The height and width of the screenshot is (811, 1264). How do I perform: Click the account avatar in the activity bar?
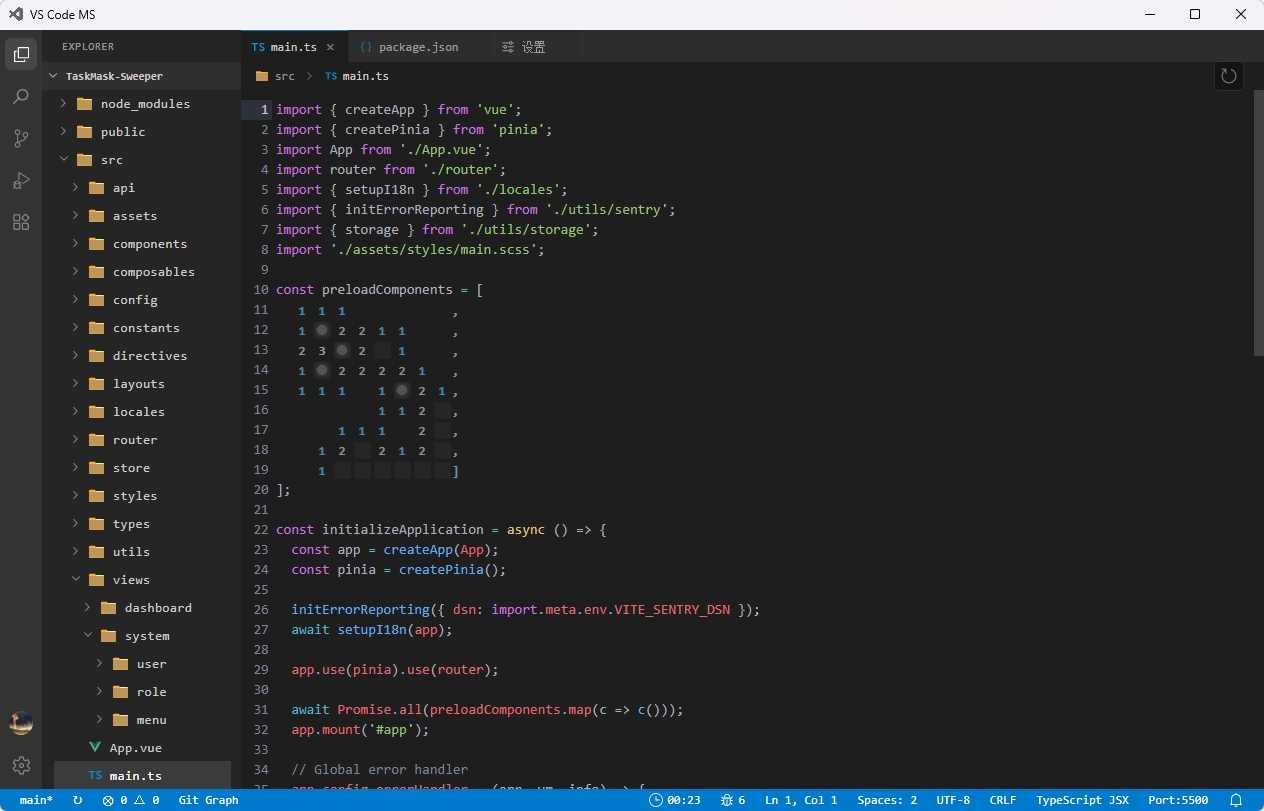pos(21,723)
